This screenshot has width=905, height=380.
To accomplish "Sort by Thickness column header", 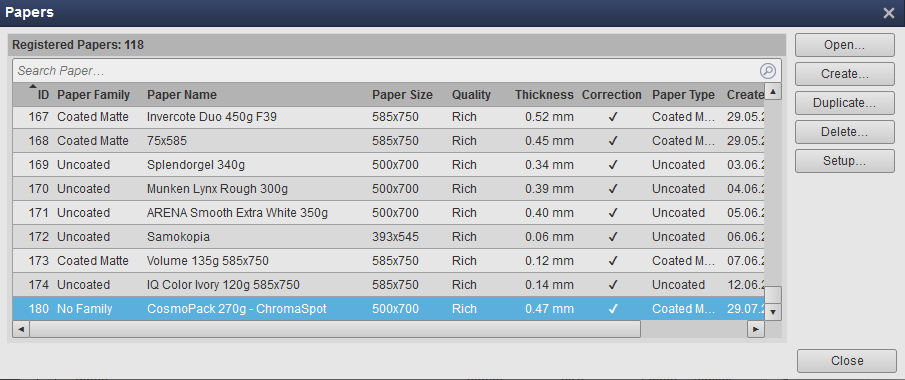I will [544, 95].
